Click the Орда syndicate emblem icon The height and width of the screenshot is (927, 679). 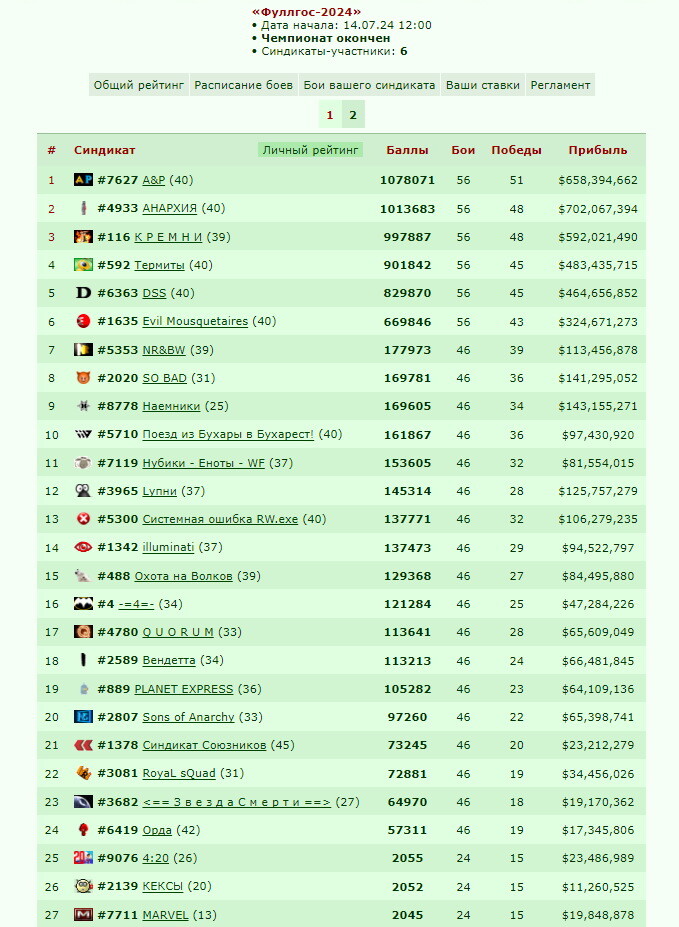83,829
